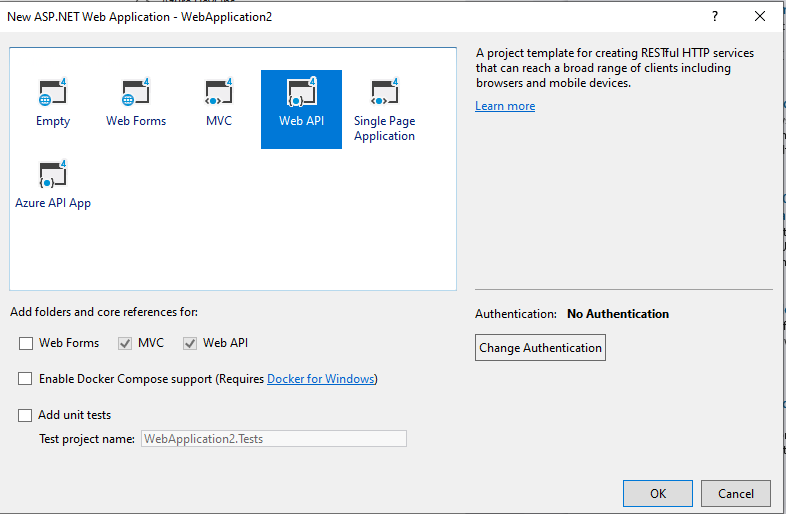The height and width of the screenshot is (514, 786).
Task: Cancel the new project dialog
Action: click(735, 493)
